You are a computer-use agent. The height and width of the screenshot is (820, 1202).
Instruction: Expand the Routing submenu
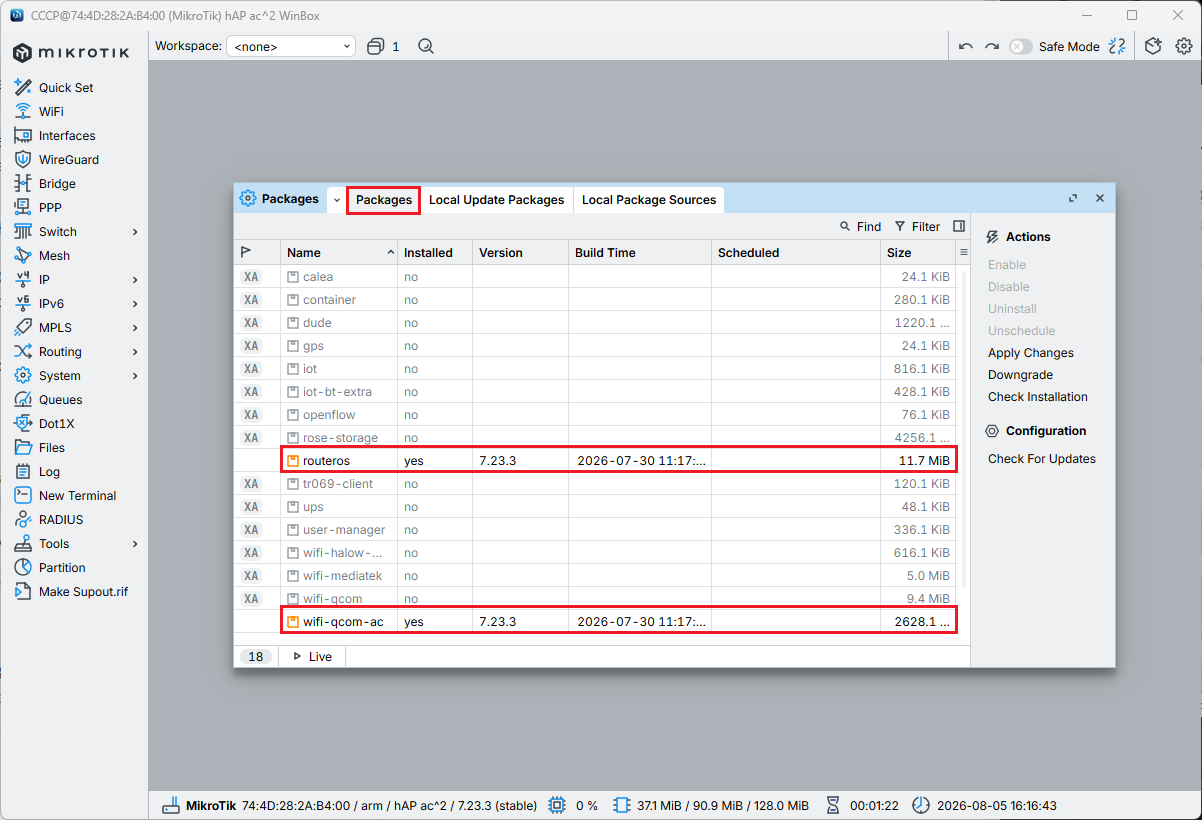click(x=135, y=352)
